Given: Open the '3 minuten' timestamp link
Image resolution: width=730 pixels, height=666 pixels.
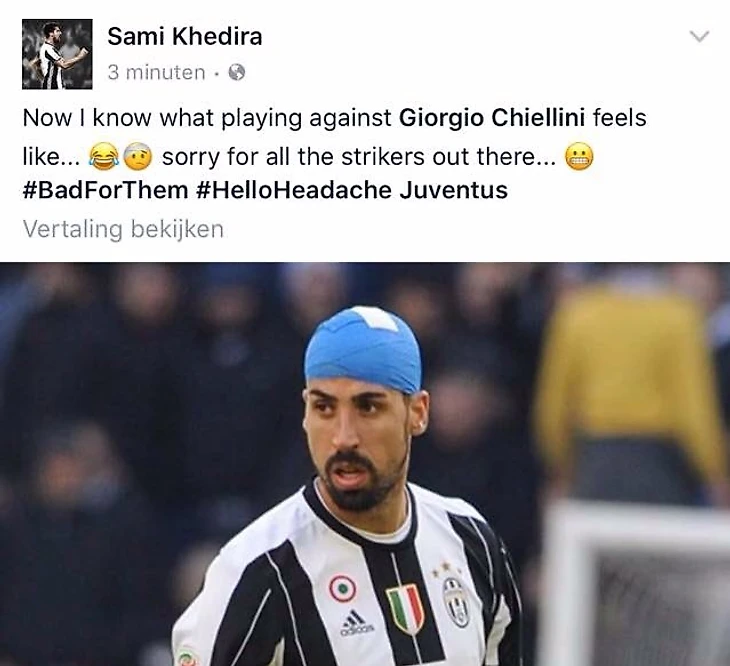Looking at the screenshot, I should point(156,73).
